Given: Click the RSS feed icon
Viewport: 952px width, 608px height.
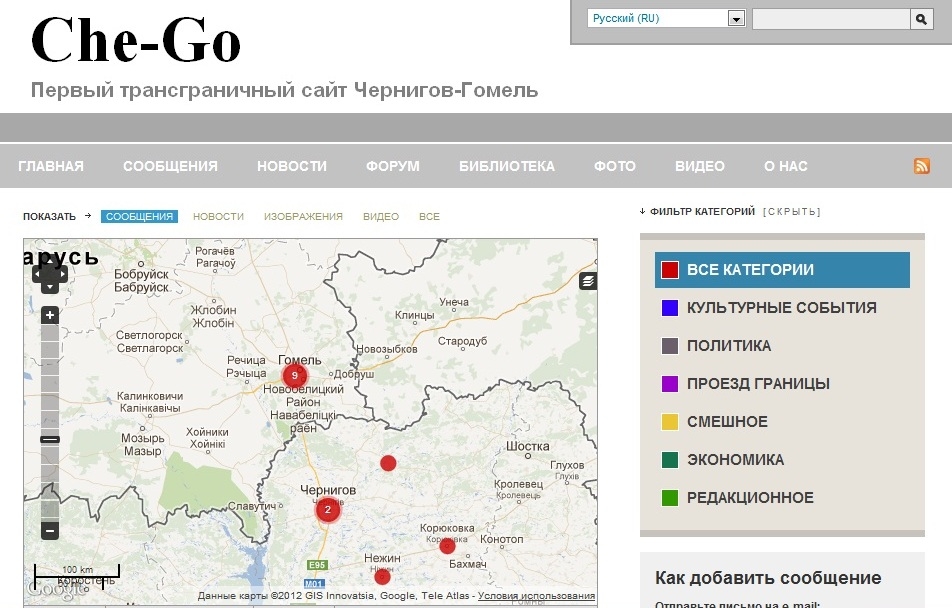Looking at the screenshot, I should pyautogui.click(x=922, y=166).
